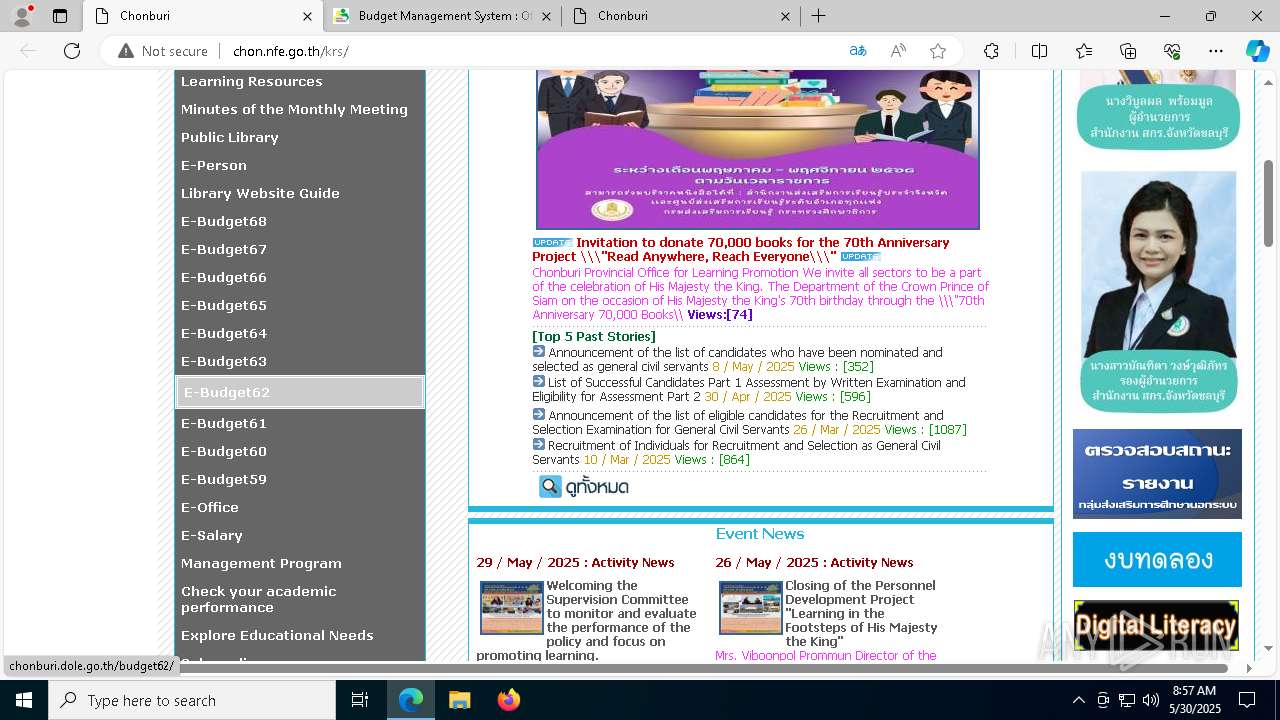
Task: Choose E-Budget63 from the side menu
Action: [224, 361]
